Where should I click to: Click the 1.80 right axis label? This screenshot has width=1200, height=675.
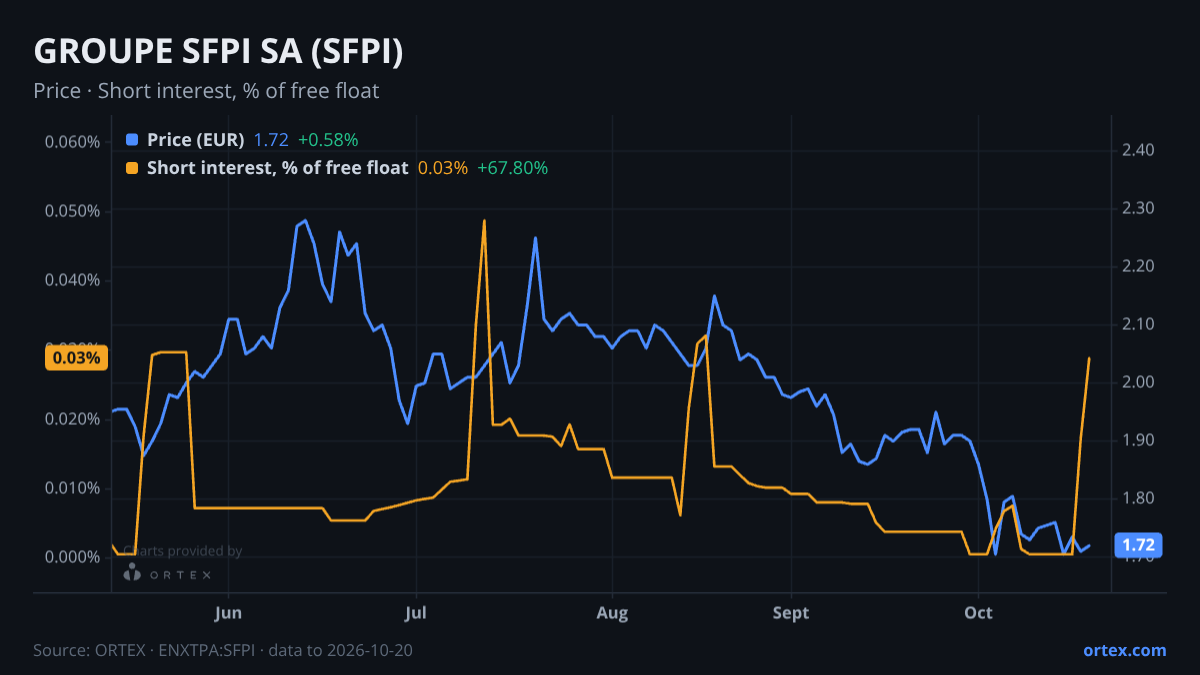click(x=1139, y=499)
